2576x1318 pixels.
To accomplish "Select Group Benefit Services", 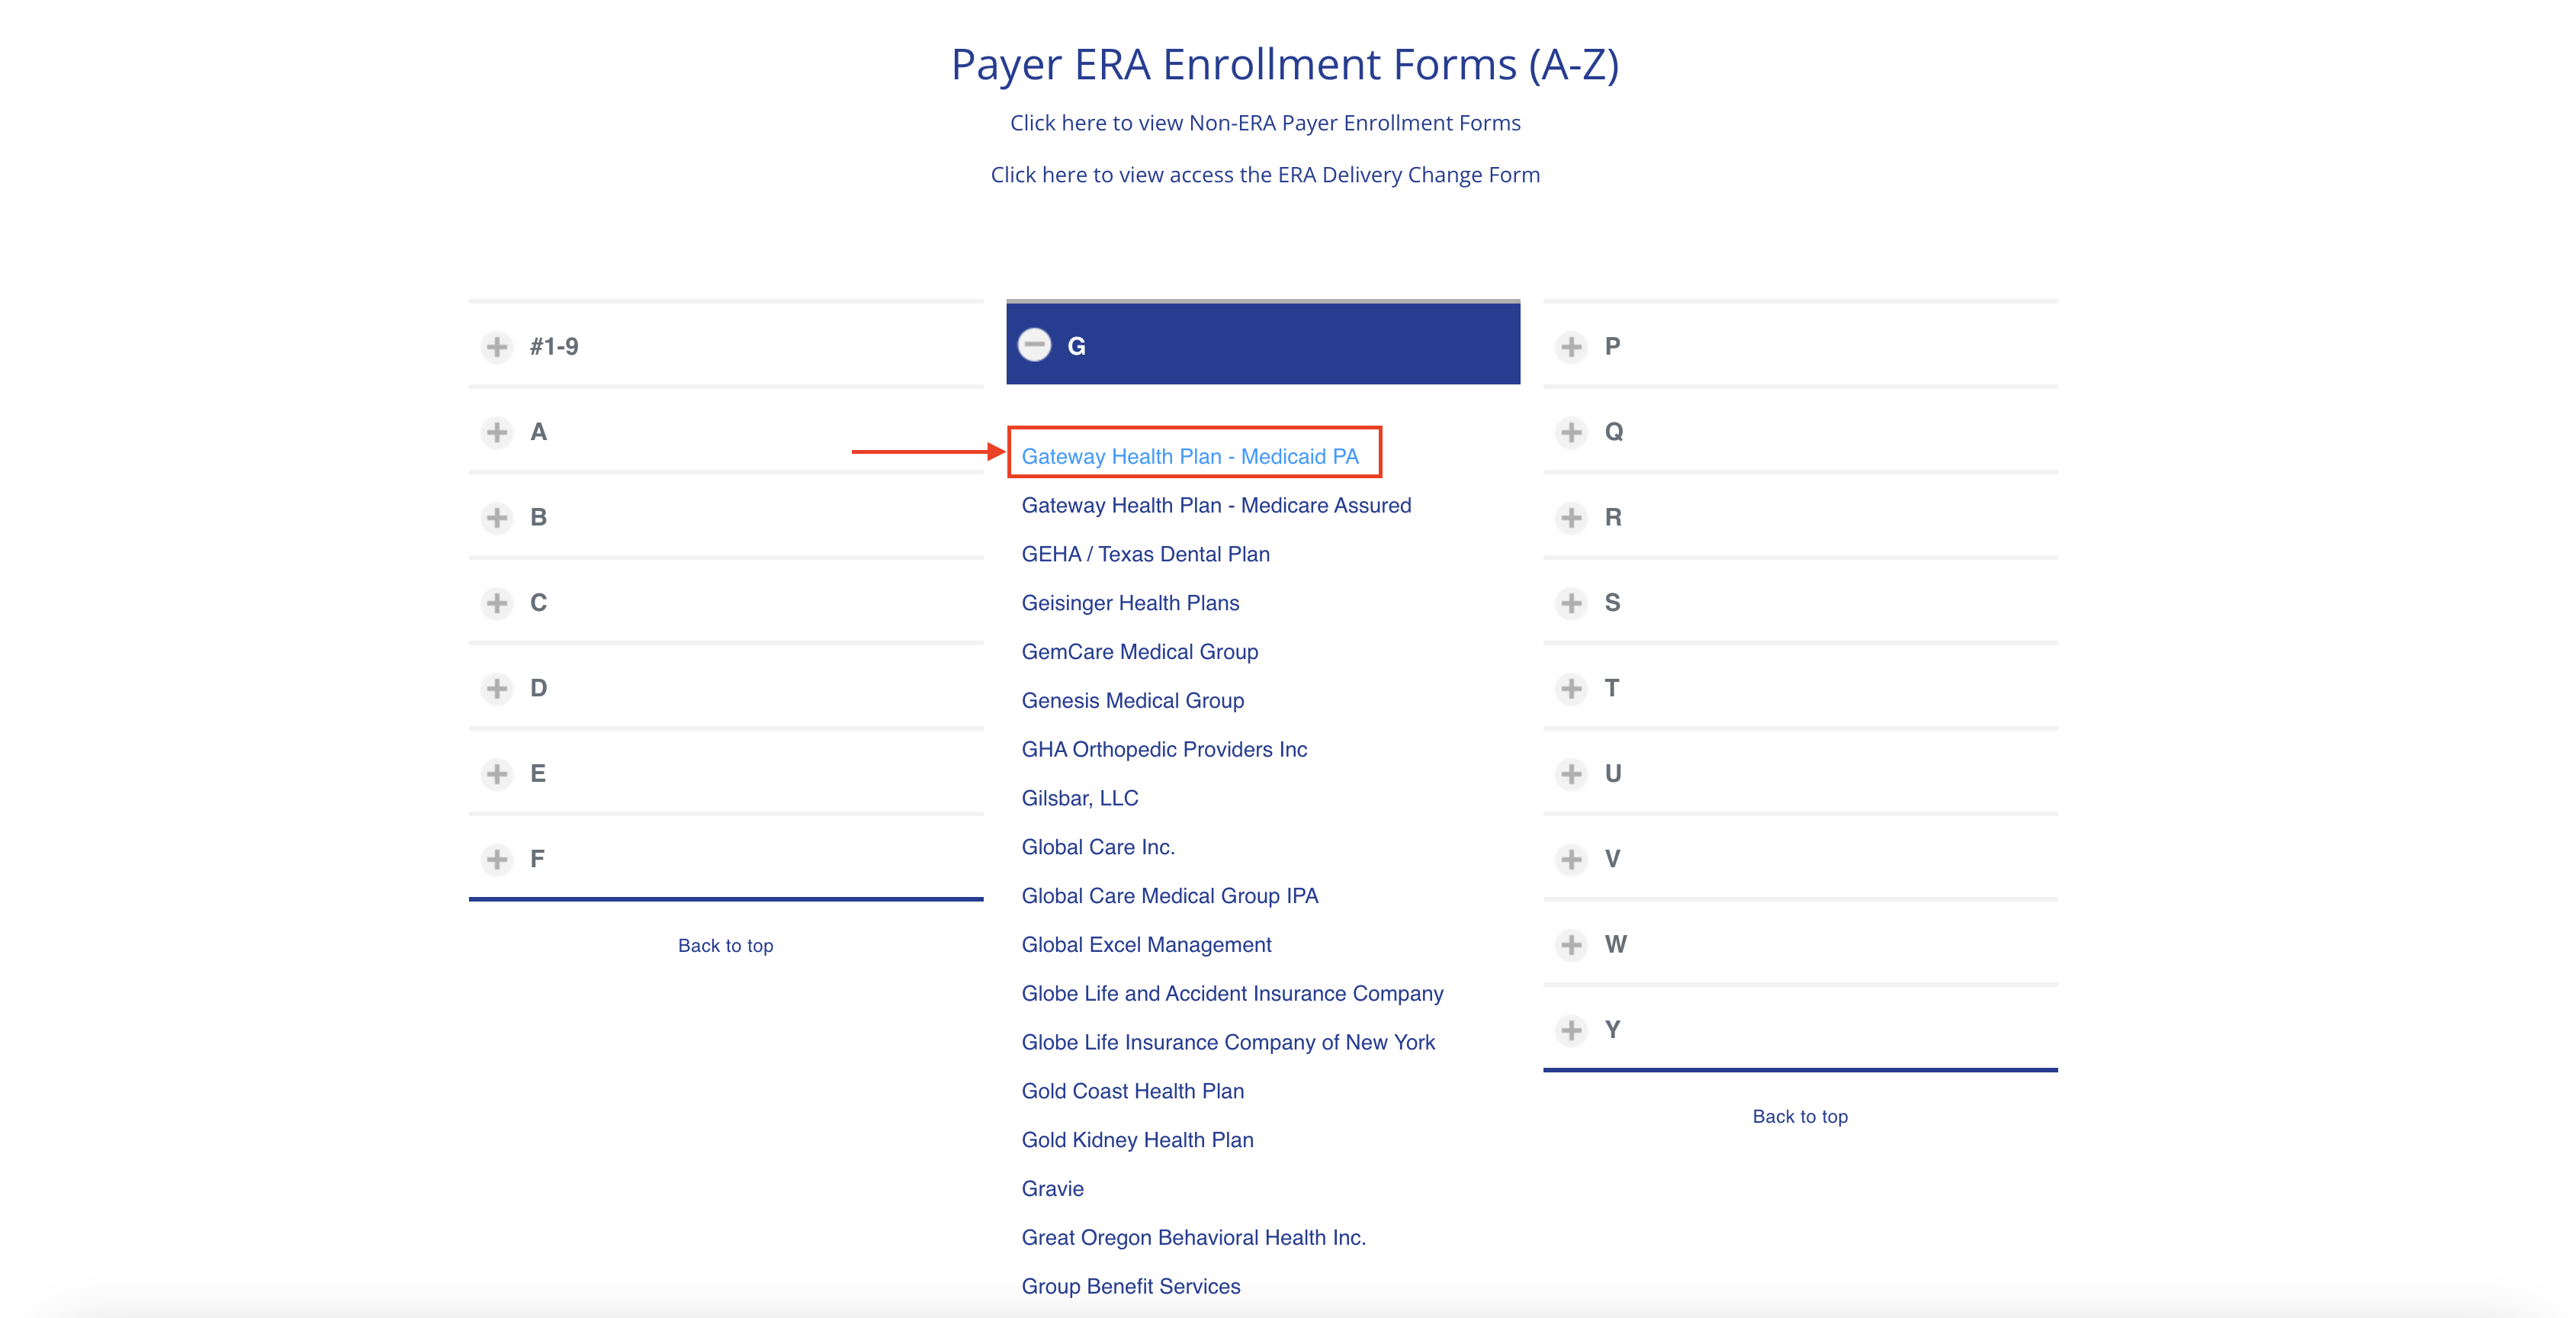I will point(1130,1287).
